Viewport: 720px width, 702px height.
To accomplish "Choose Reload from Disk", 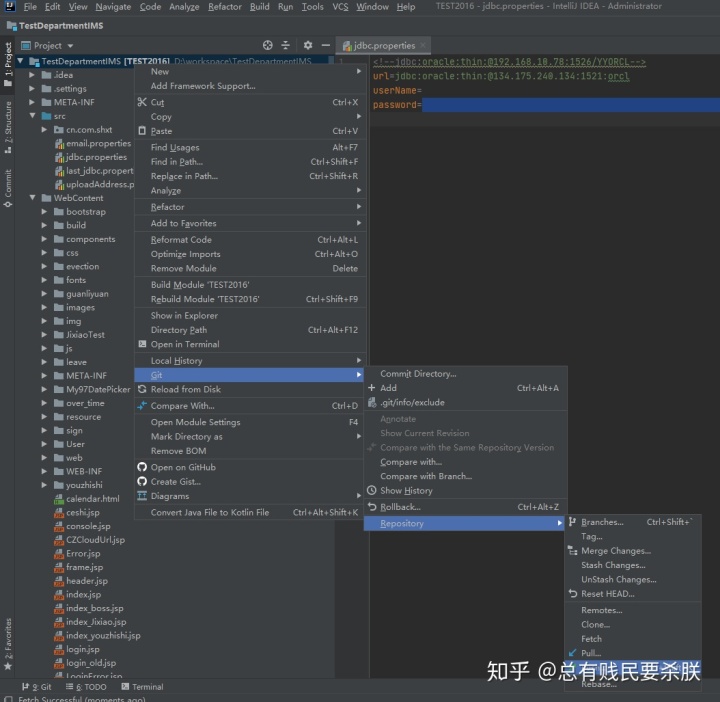I will click(x=250, y=389).
